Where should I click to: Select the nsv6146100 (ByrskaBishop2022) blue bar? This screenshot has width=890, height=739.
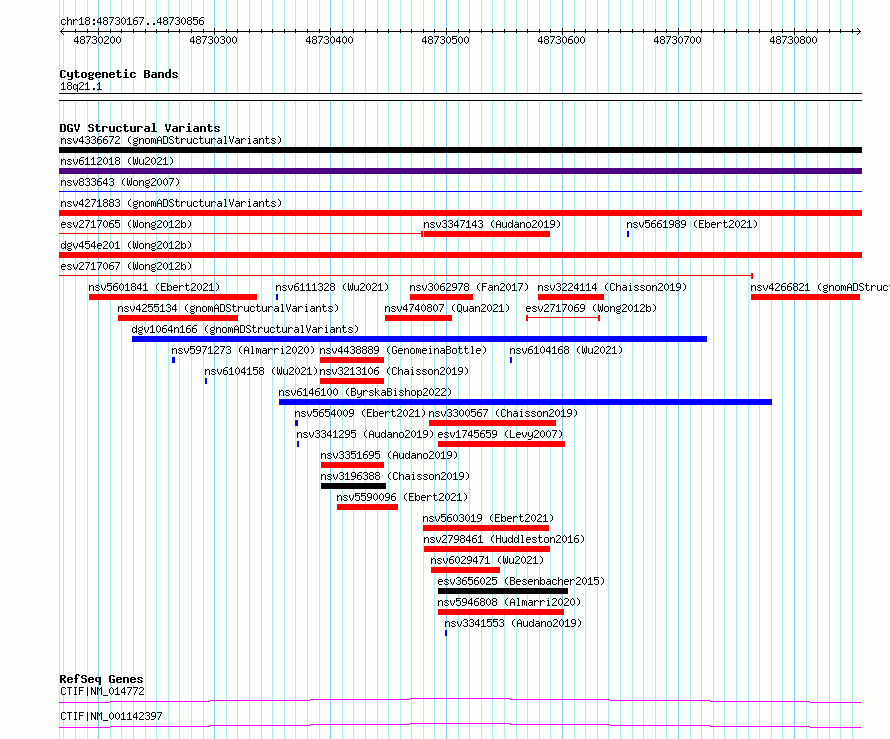525,402
